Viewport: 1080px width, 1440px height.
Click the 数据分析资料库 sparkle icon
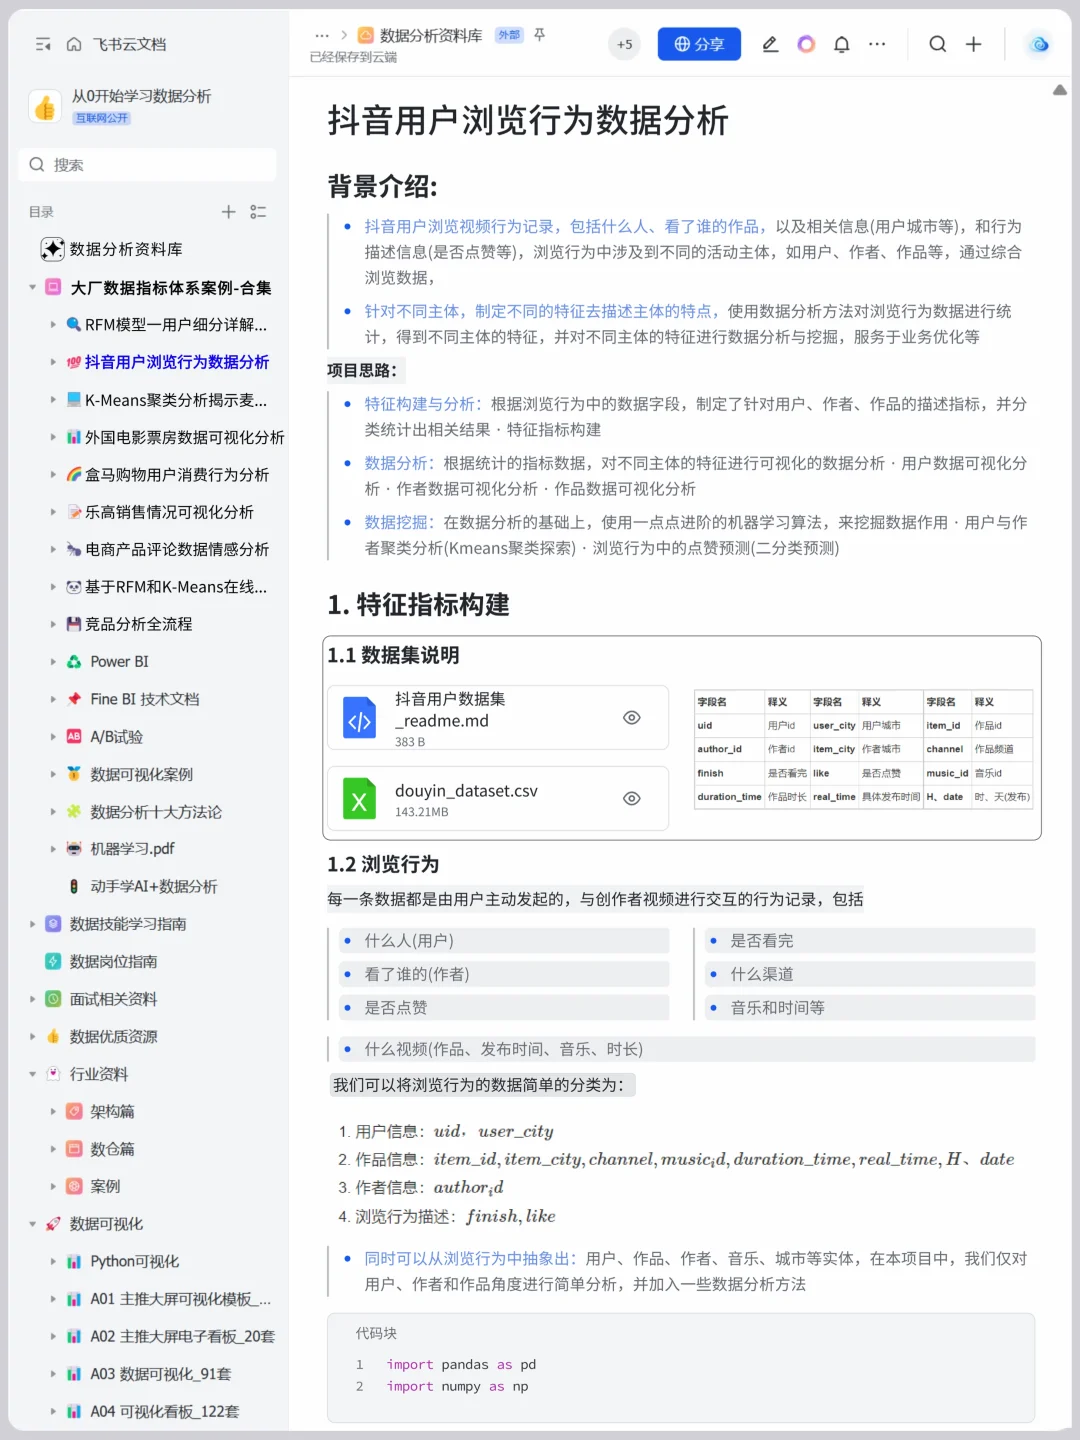click(52, 249)
